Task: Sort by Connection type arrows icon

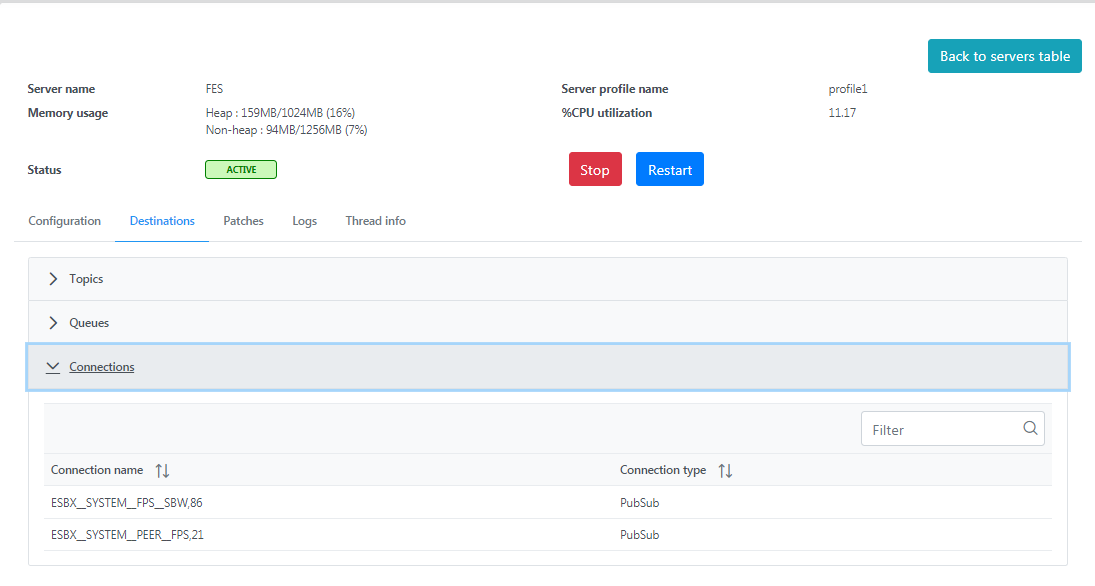Action: pos(725,471)
